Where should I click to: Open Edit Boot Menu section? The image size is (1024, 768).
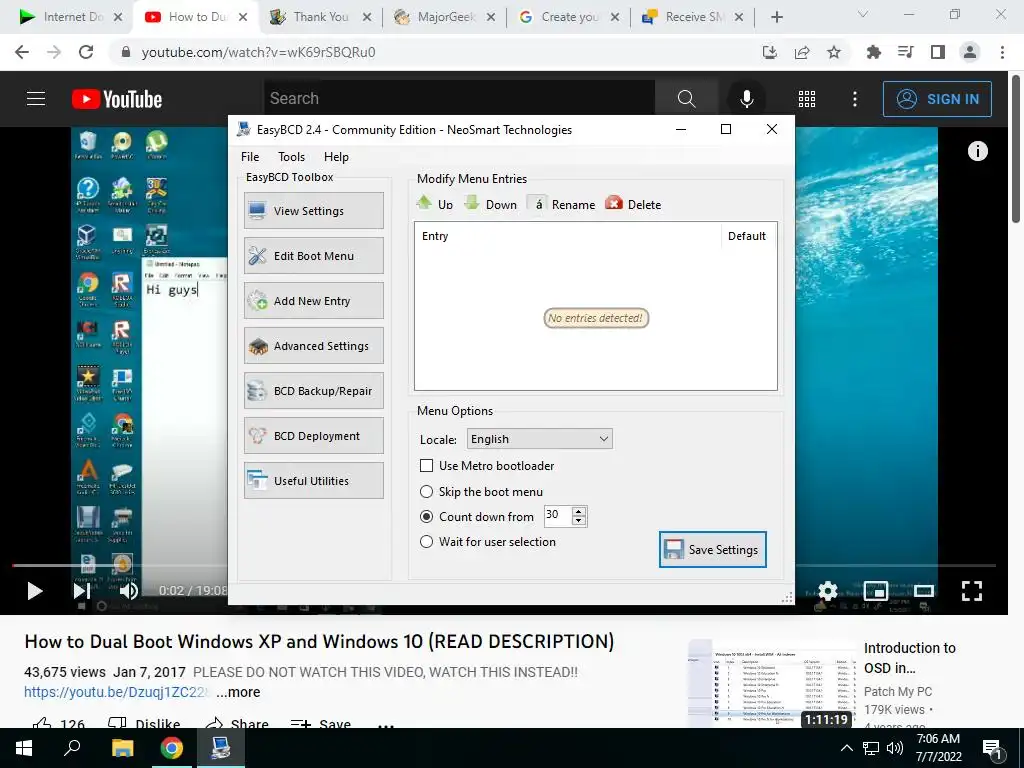(313, 255)
